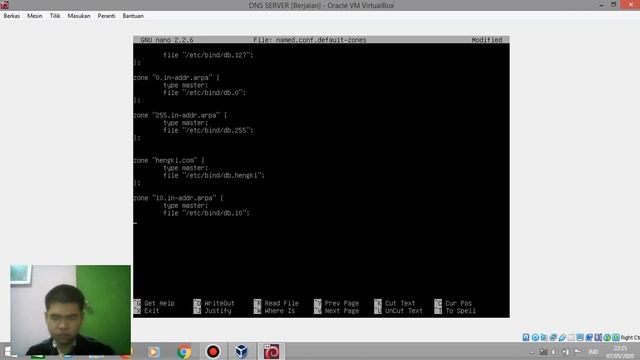
Task: Click the line file "/etc/bind/db.0"
Action: (x=204, y=93)
